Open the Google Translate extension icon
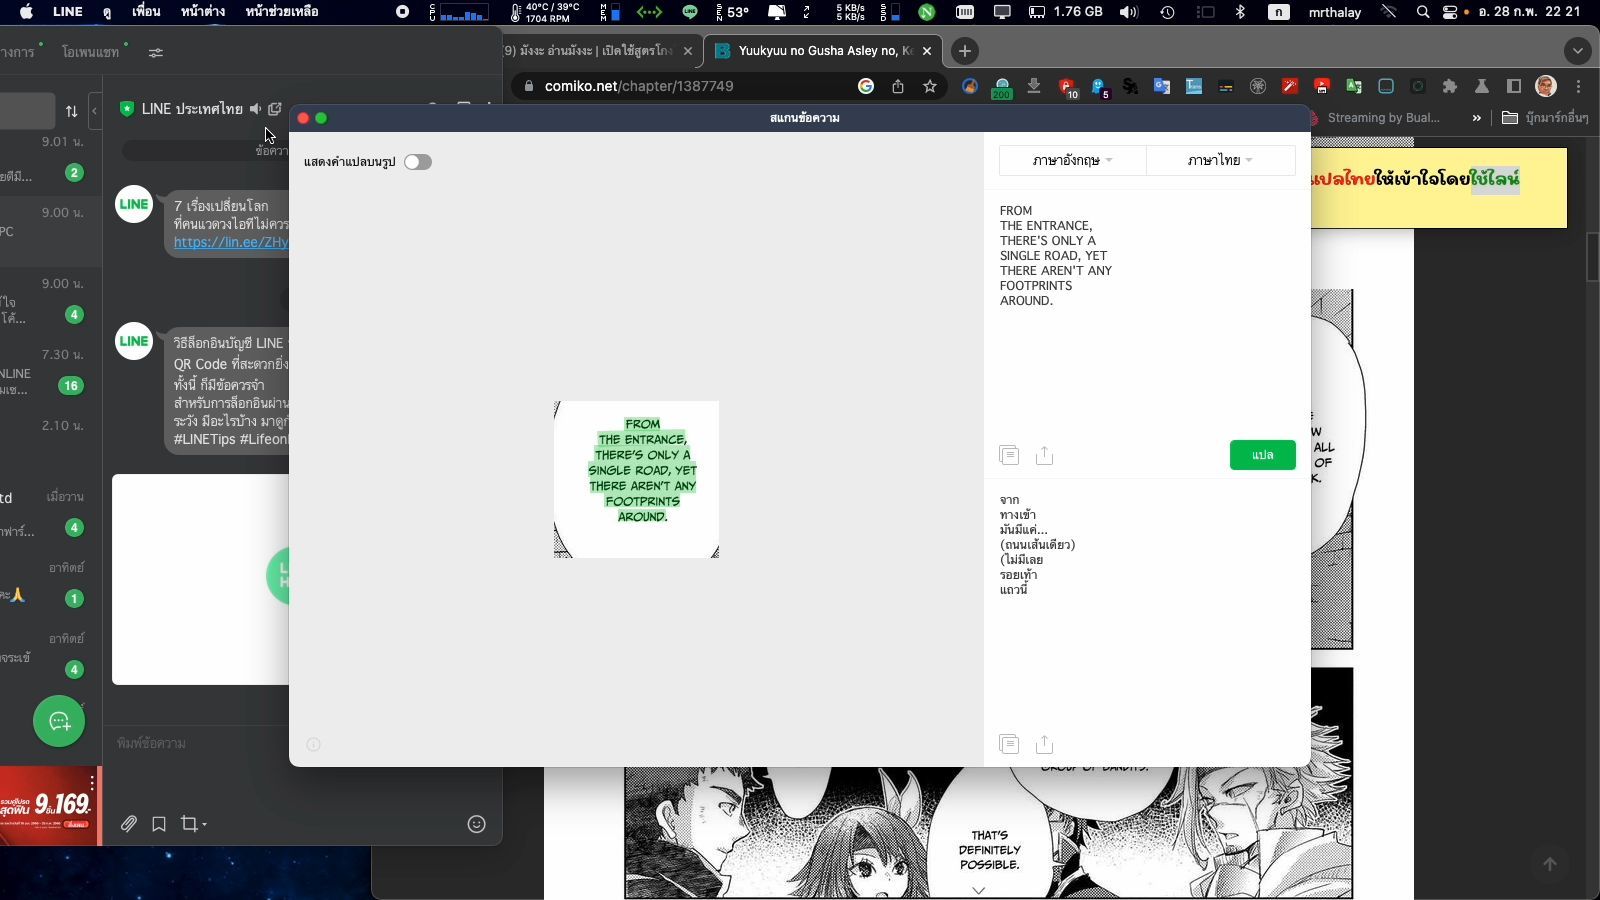Screen dimensions: 1600x900 pos(1162,86)
